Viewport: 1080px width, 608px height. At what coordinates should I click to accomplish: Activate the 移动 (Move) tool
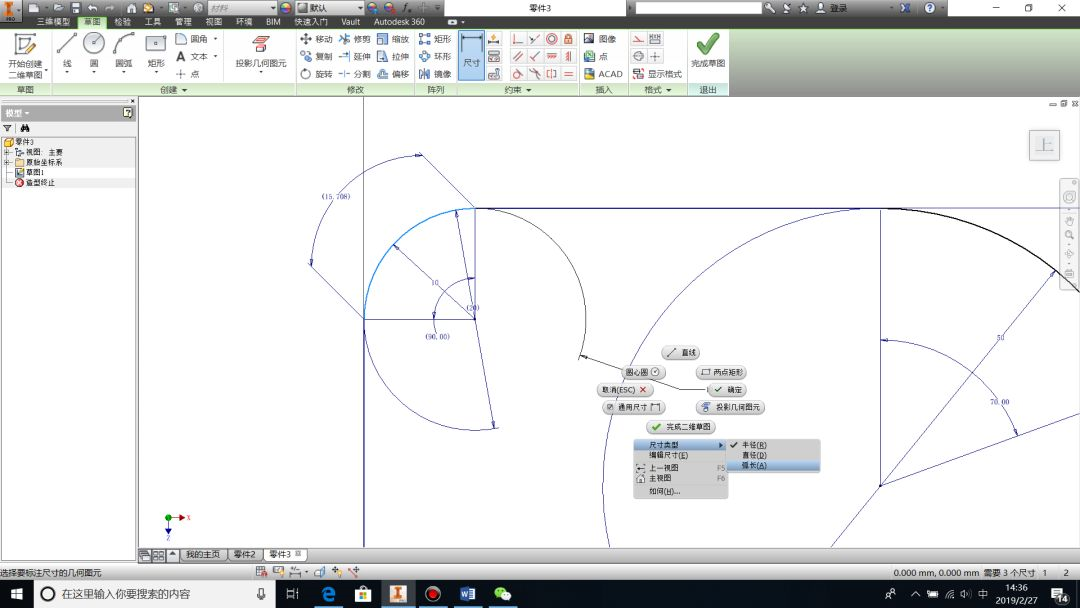click(x=316, y=39)
